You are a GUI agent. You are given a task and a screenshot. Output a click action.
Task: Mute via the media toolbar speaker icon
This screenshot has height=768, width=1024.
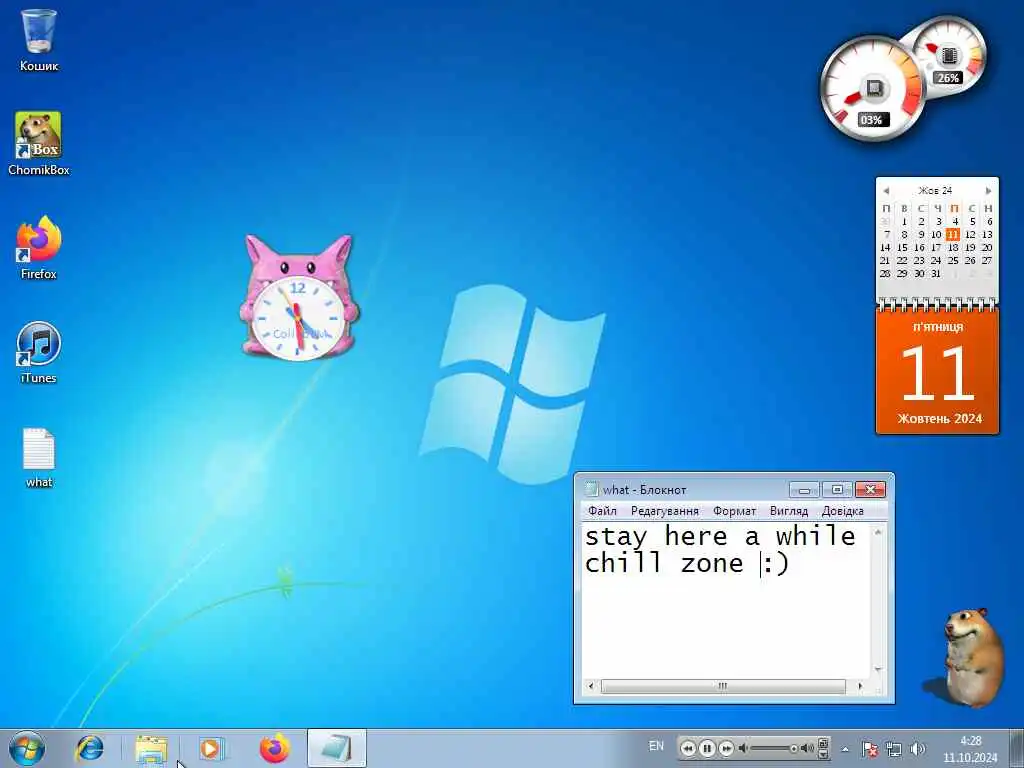[x=743, y=748]
